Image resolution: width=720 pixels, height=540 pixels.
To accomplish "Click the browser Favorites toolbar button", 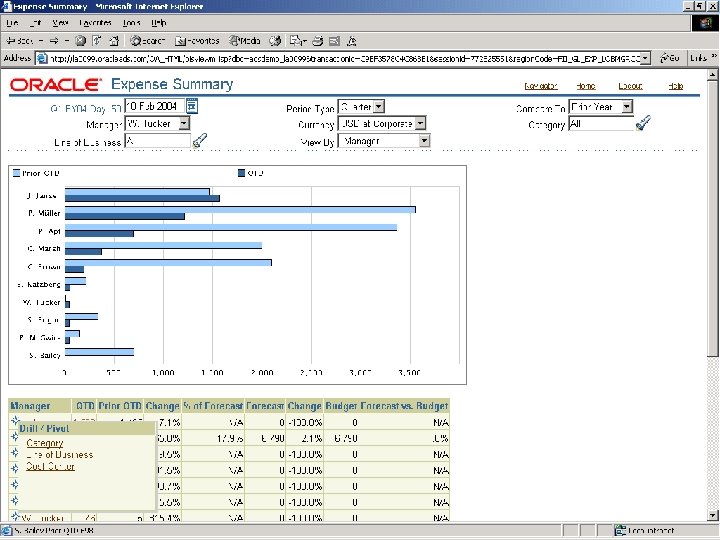I will [196, 41].
